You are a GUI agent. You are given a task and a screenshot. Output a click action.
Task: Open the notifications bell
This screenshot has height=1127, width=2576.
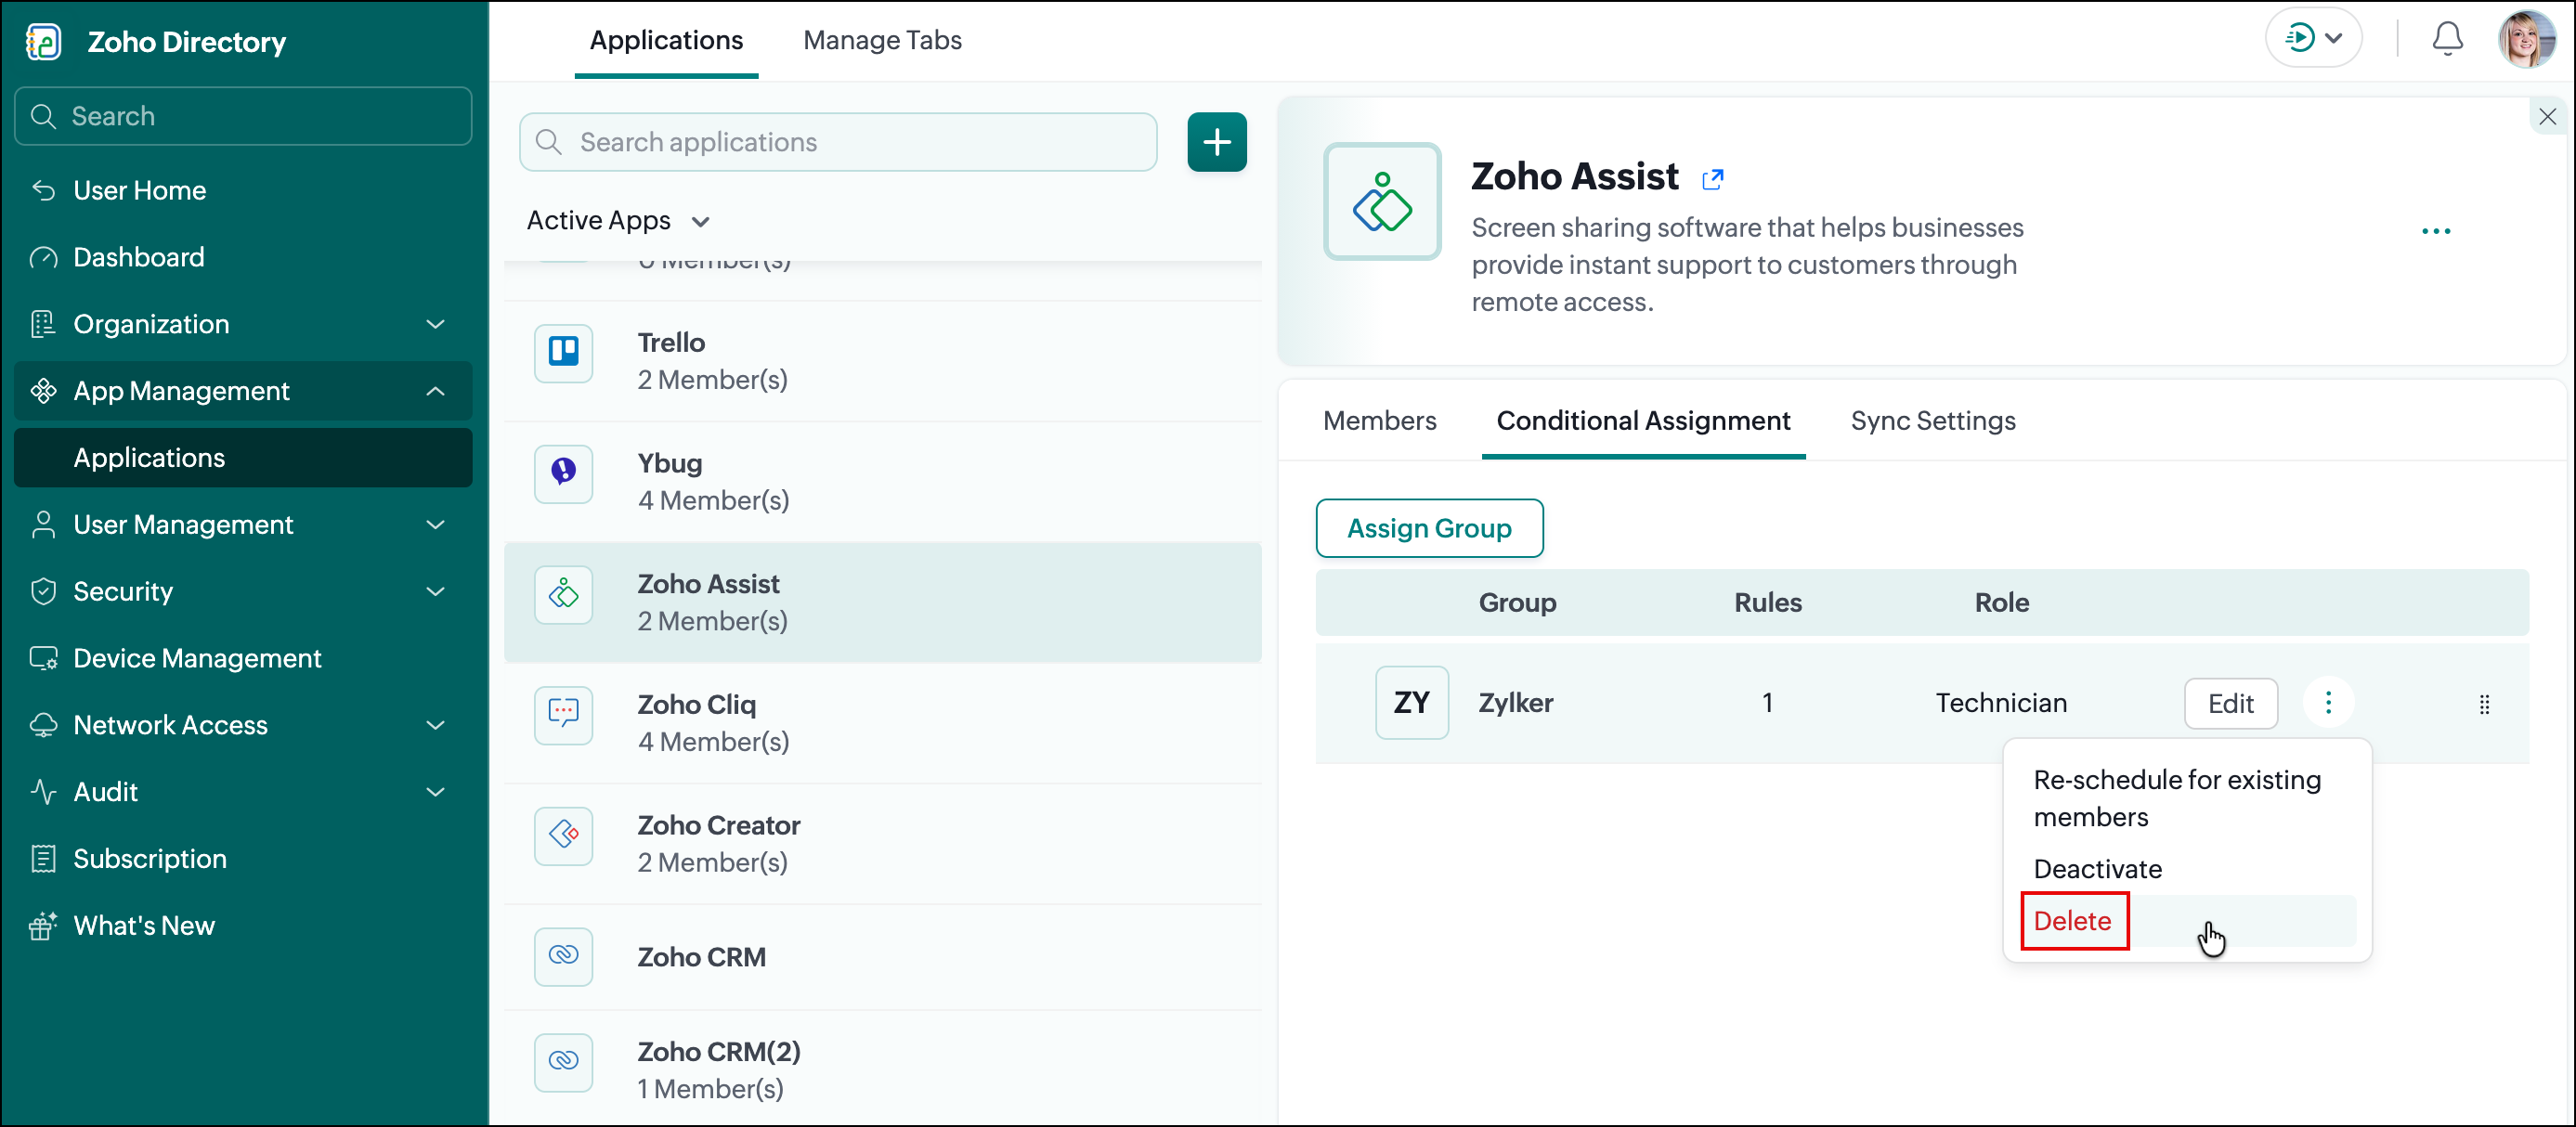[x=2447, y=40]
